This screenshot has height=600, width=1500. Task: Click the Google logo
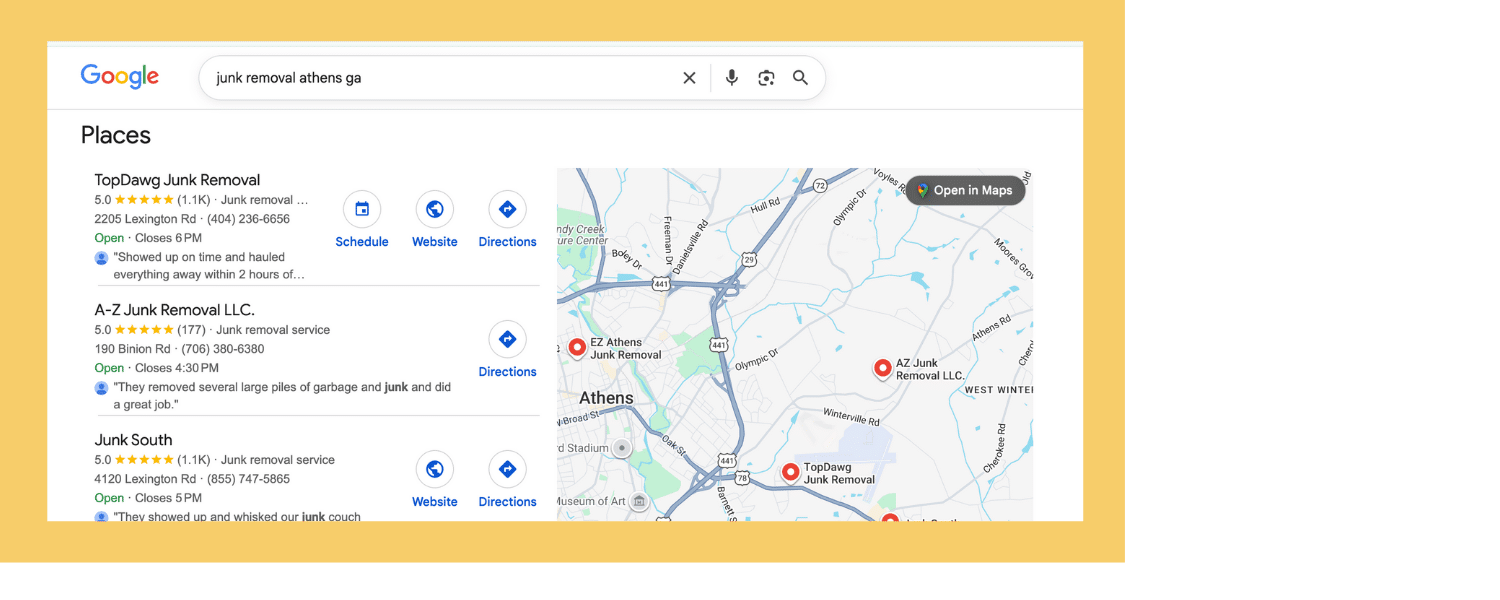point(120,77)
